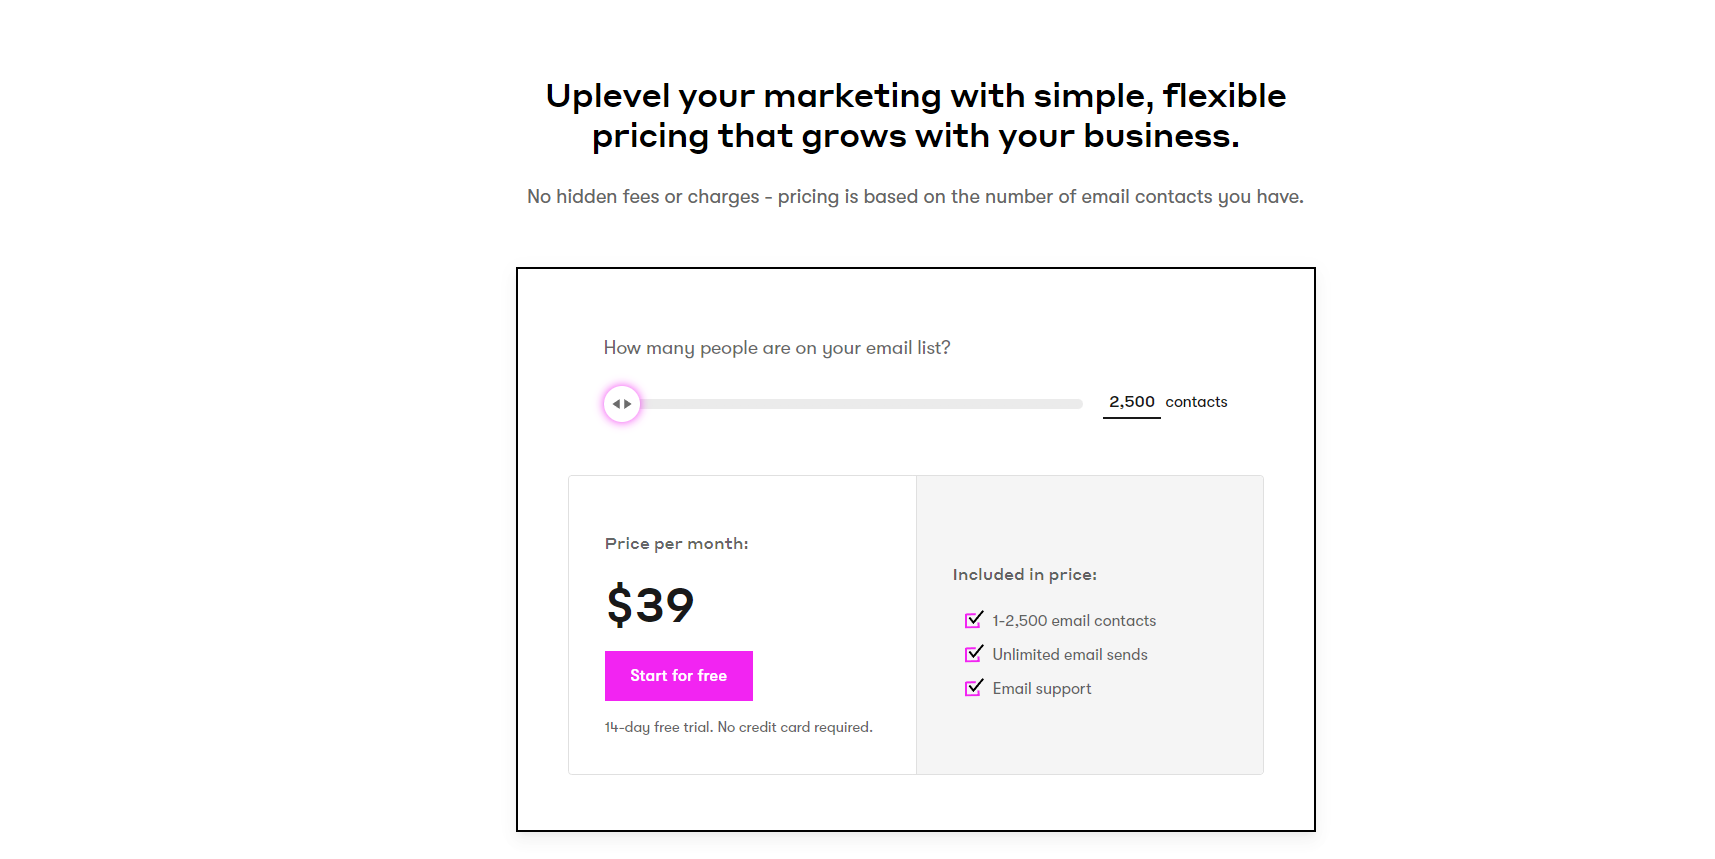Click the "Uplevel your marketing" headline
Viewport: 1715px width, 859px height.
[915, 116]
